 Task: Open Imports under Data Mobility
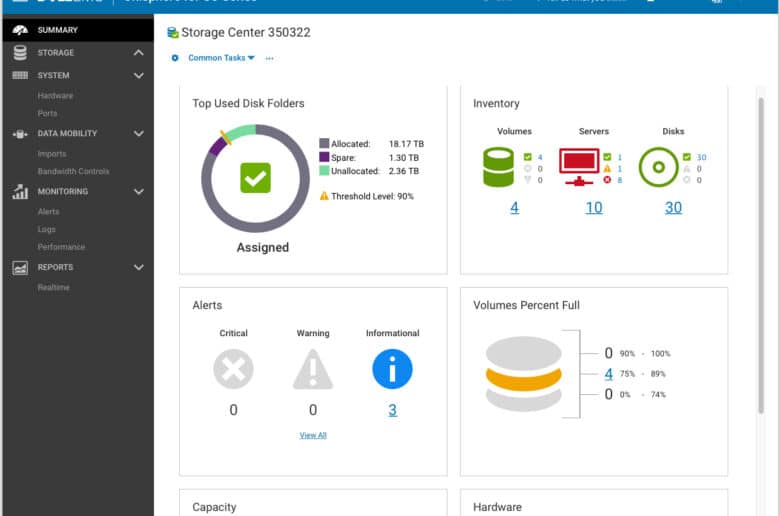click(52, 154)
